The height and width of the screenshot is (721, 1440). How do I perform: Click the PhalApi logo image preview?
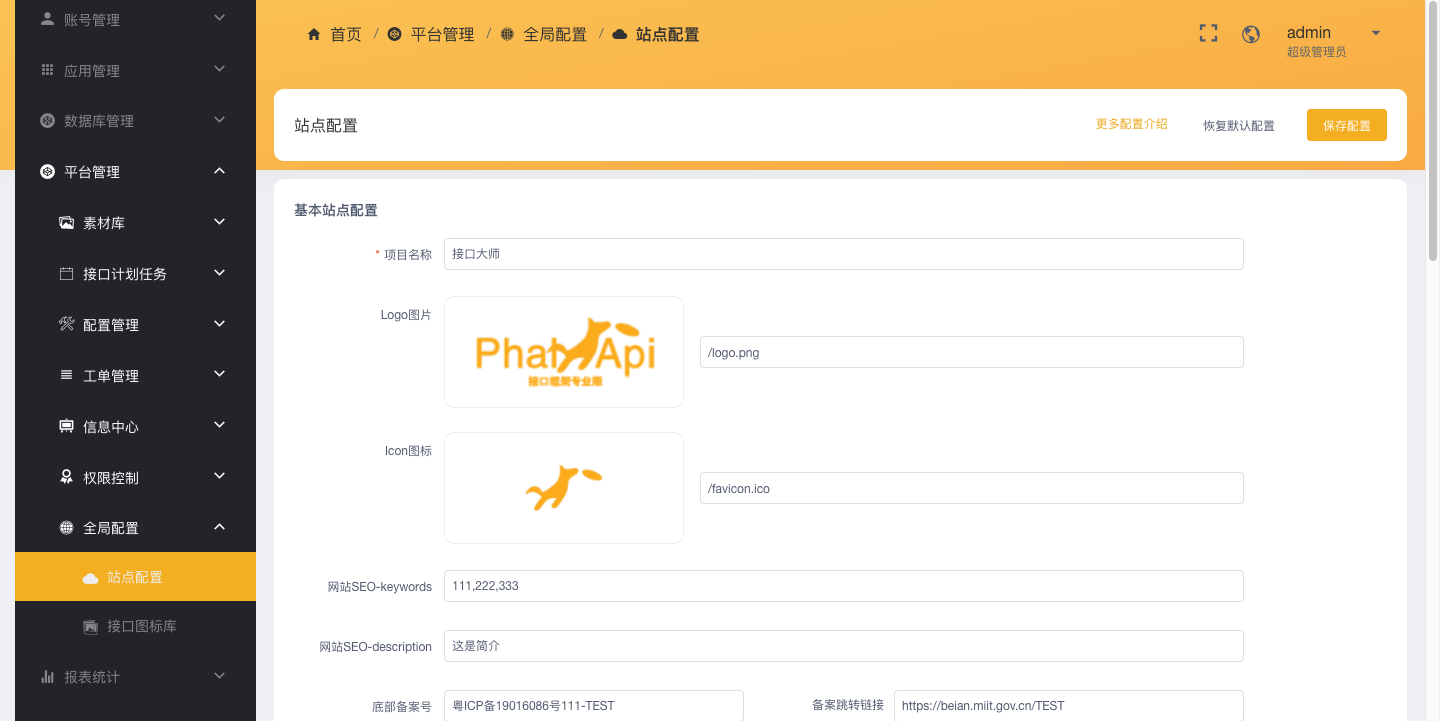point(564,352)
